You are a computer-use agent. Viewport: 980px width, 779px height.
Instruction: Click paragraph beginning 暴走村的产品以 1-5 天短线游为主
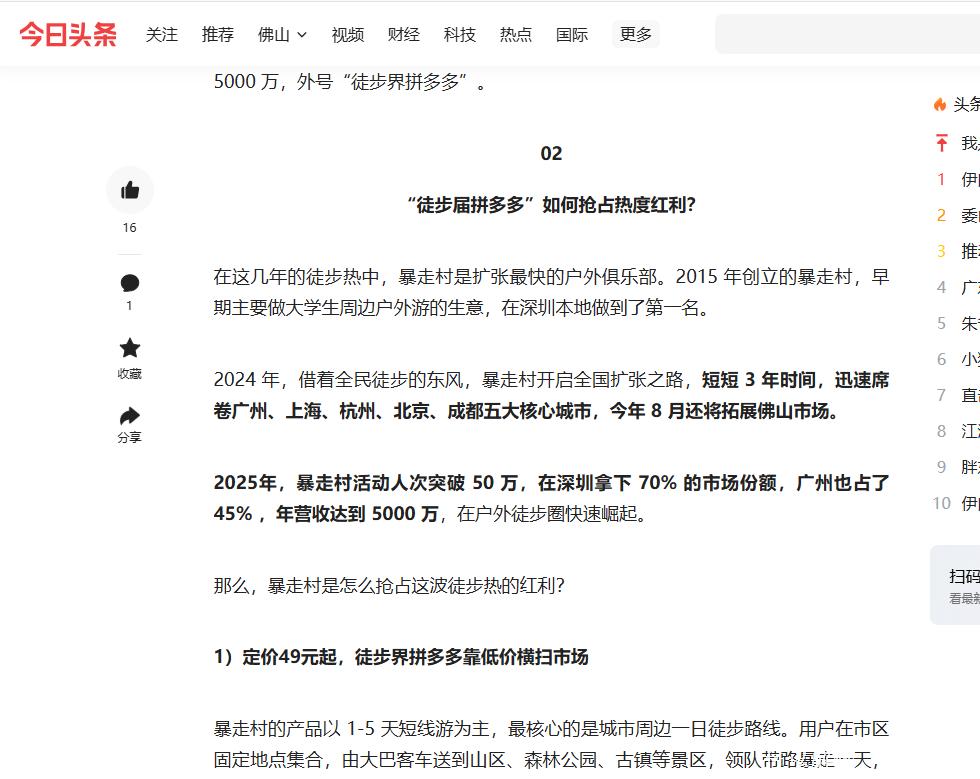551,744
